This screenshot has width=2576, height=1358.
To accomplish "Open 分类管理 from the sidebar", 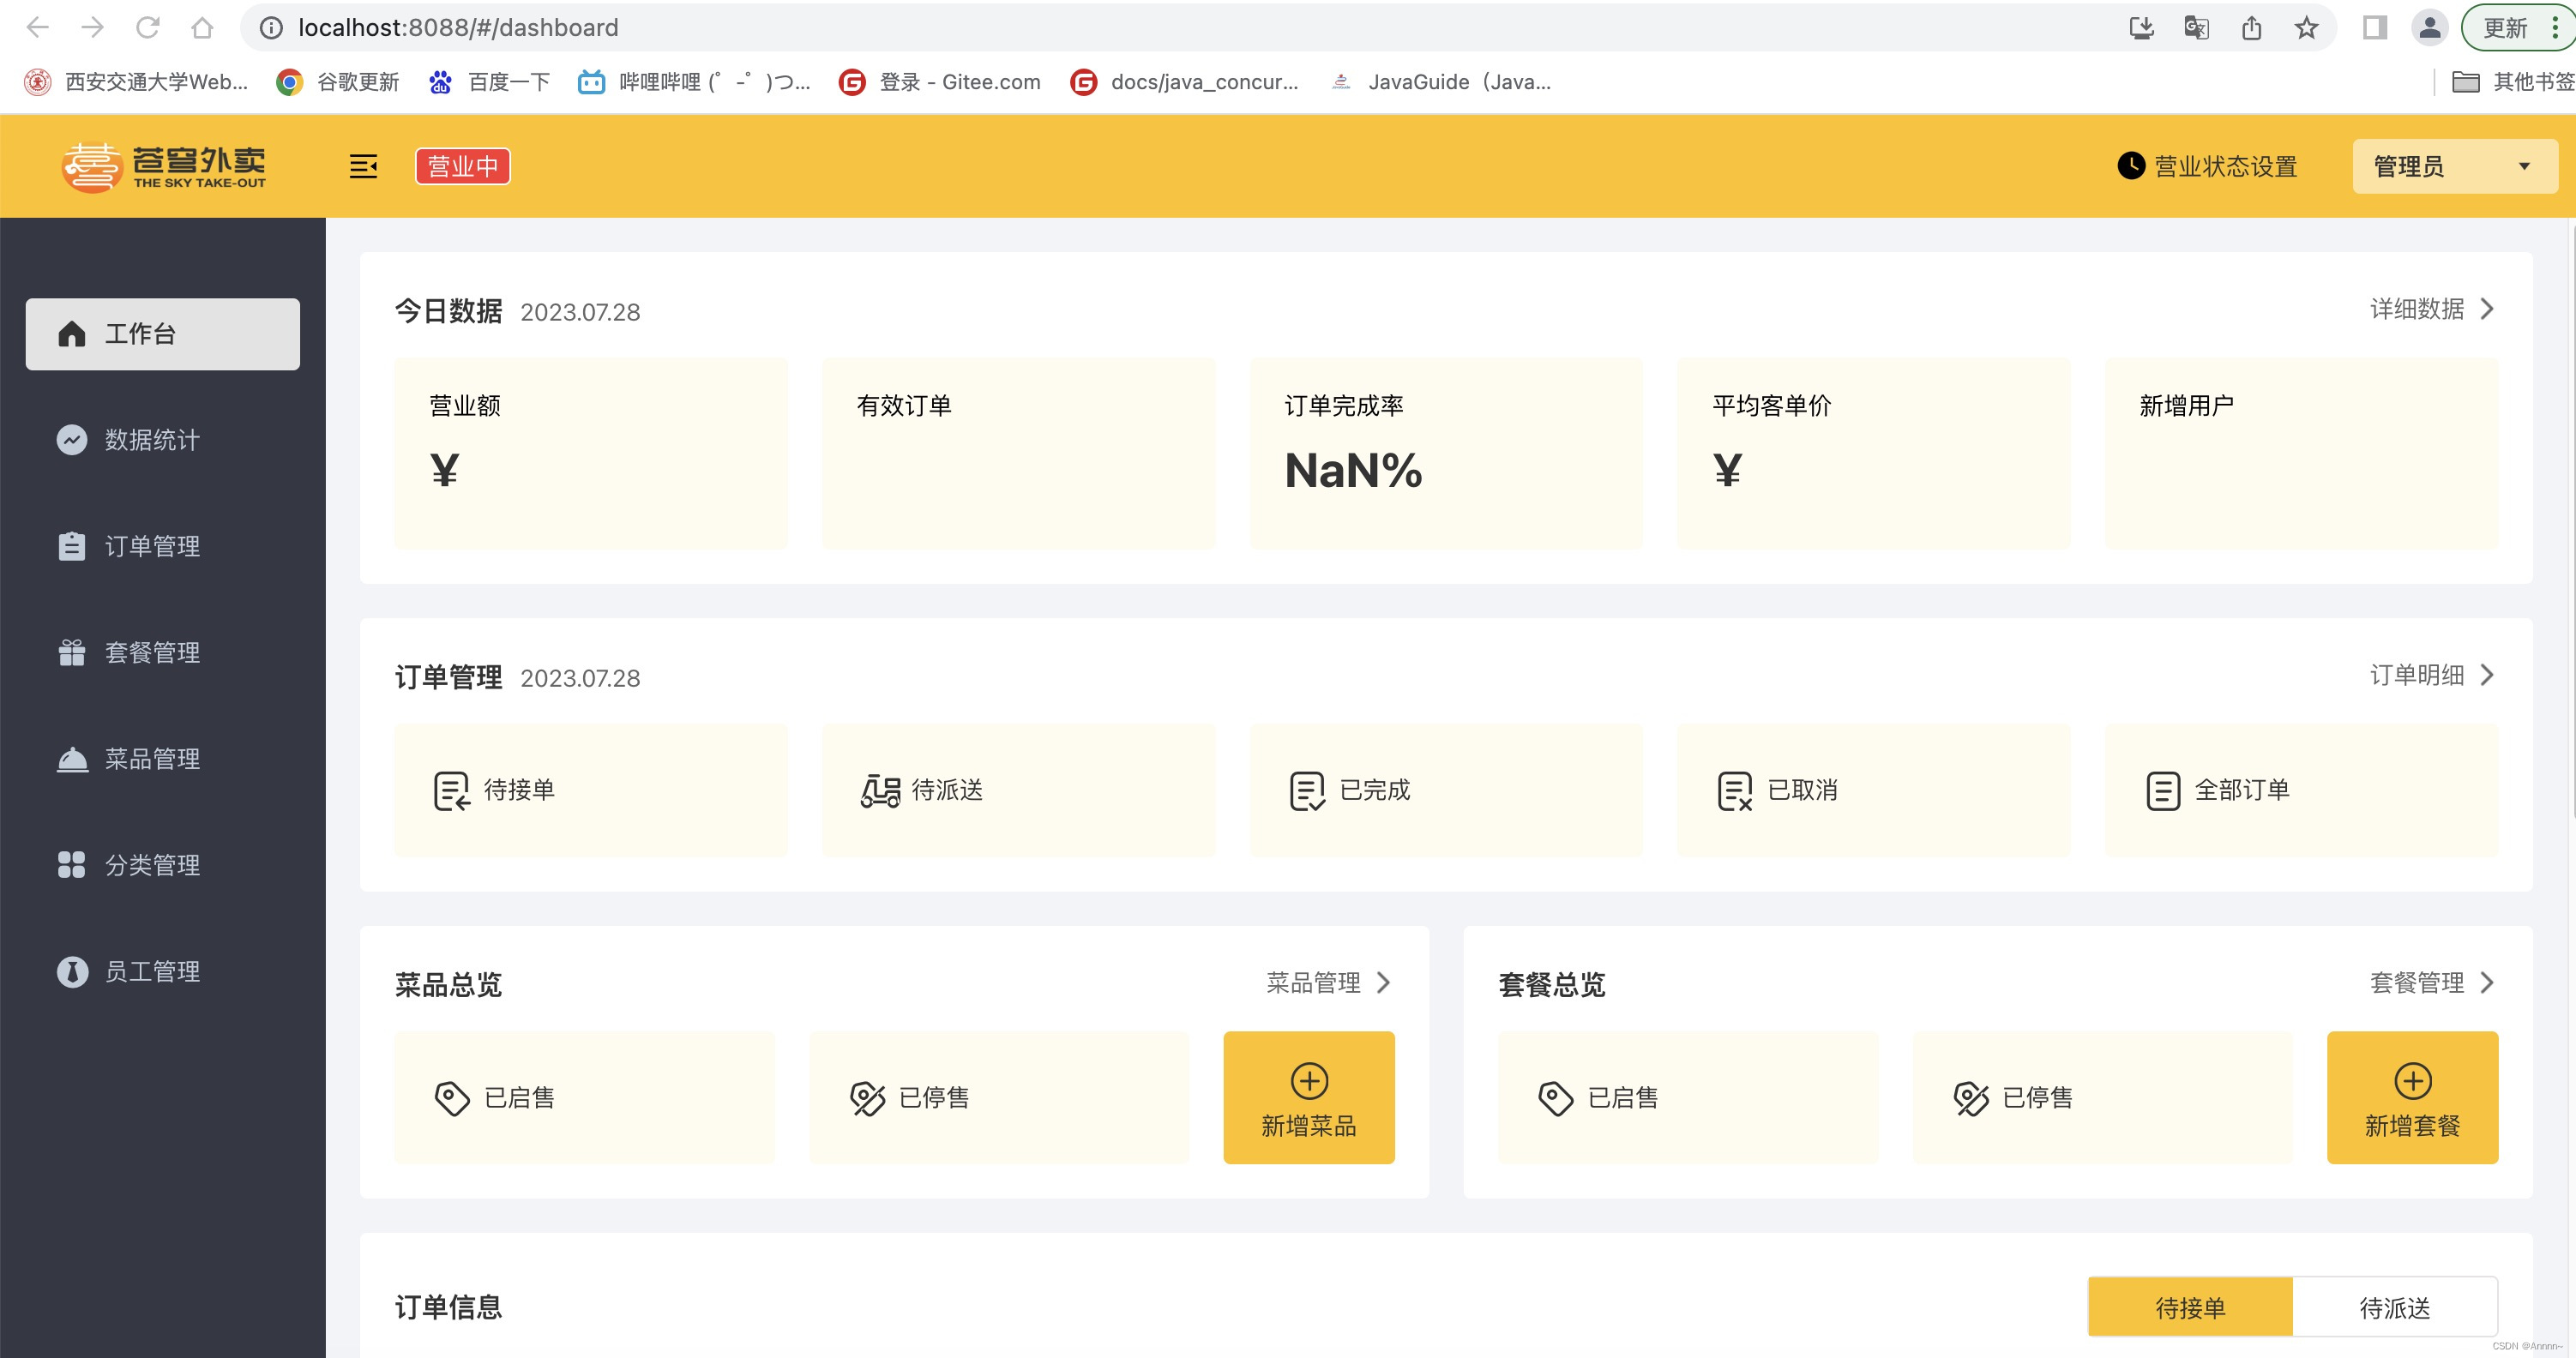I will [x=163, y=865].
